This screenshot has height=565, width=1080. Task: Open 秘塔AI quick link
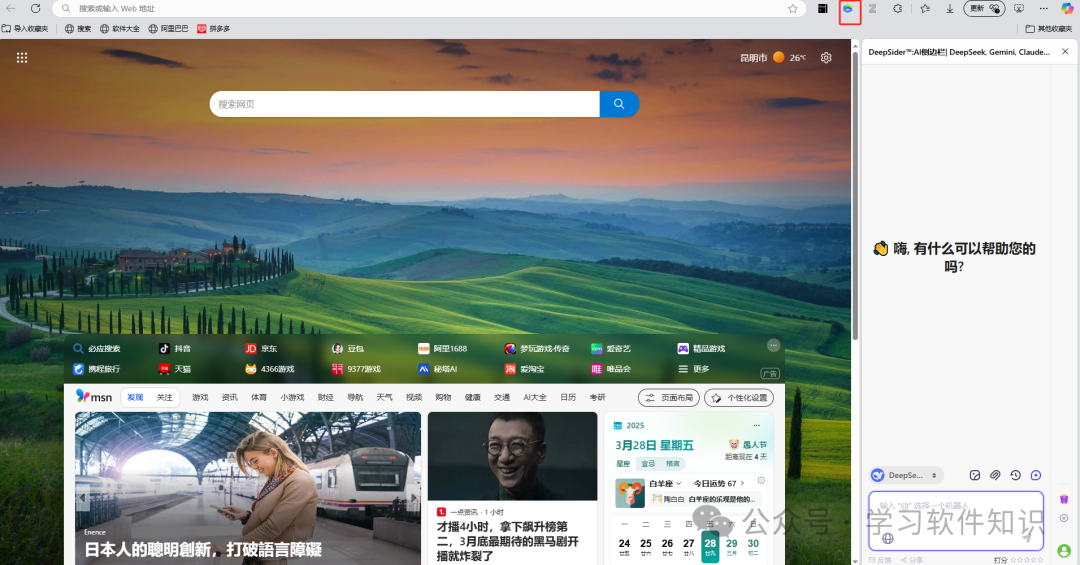[x=437, y=369]
